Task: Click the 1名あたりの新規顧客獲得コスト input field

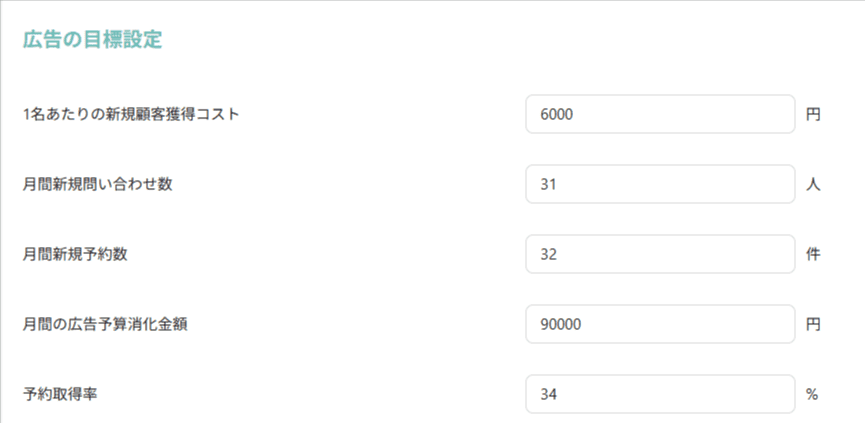Action: pos(660,114)
